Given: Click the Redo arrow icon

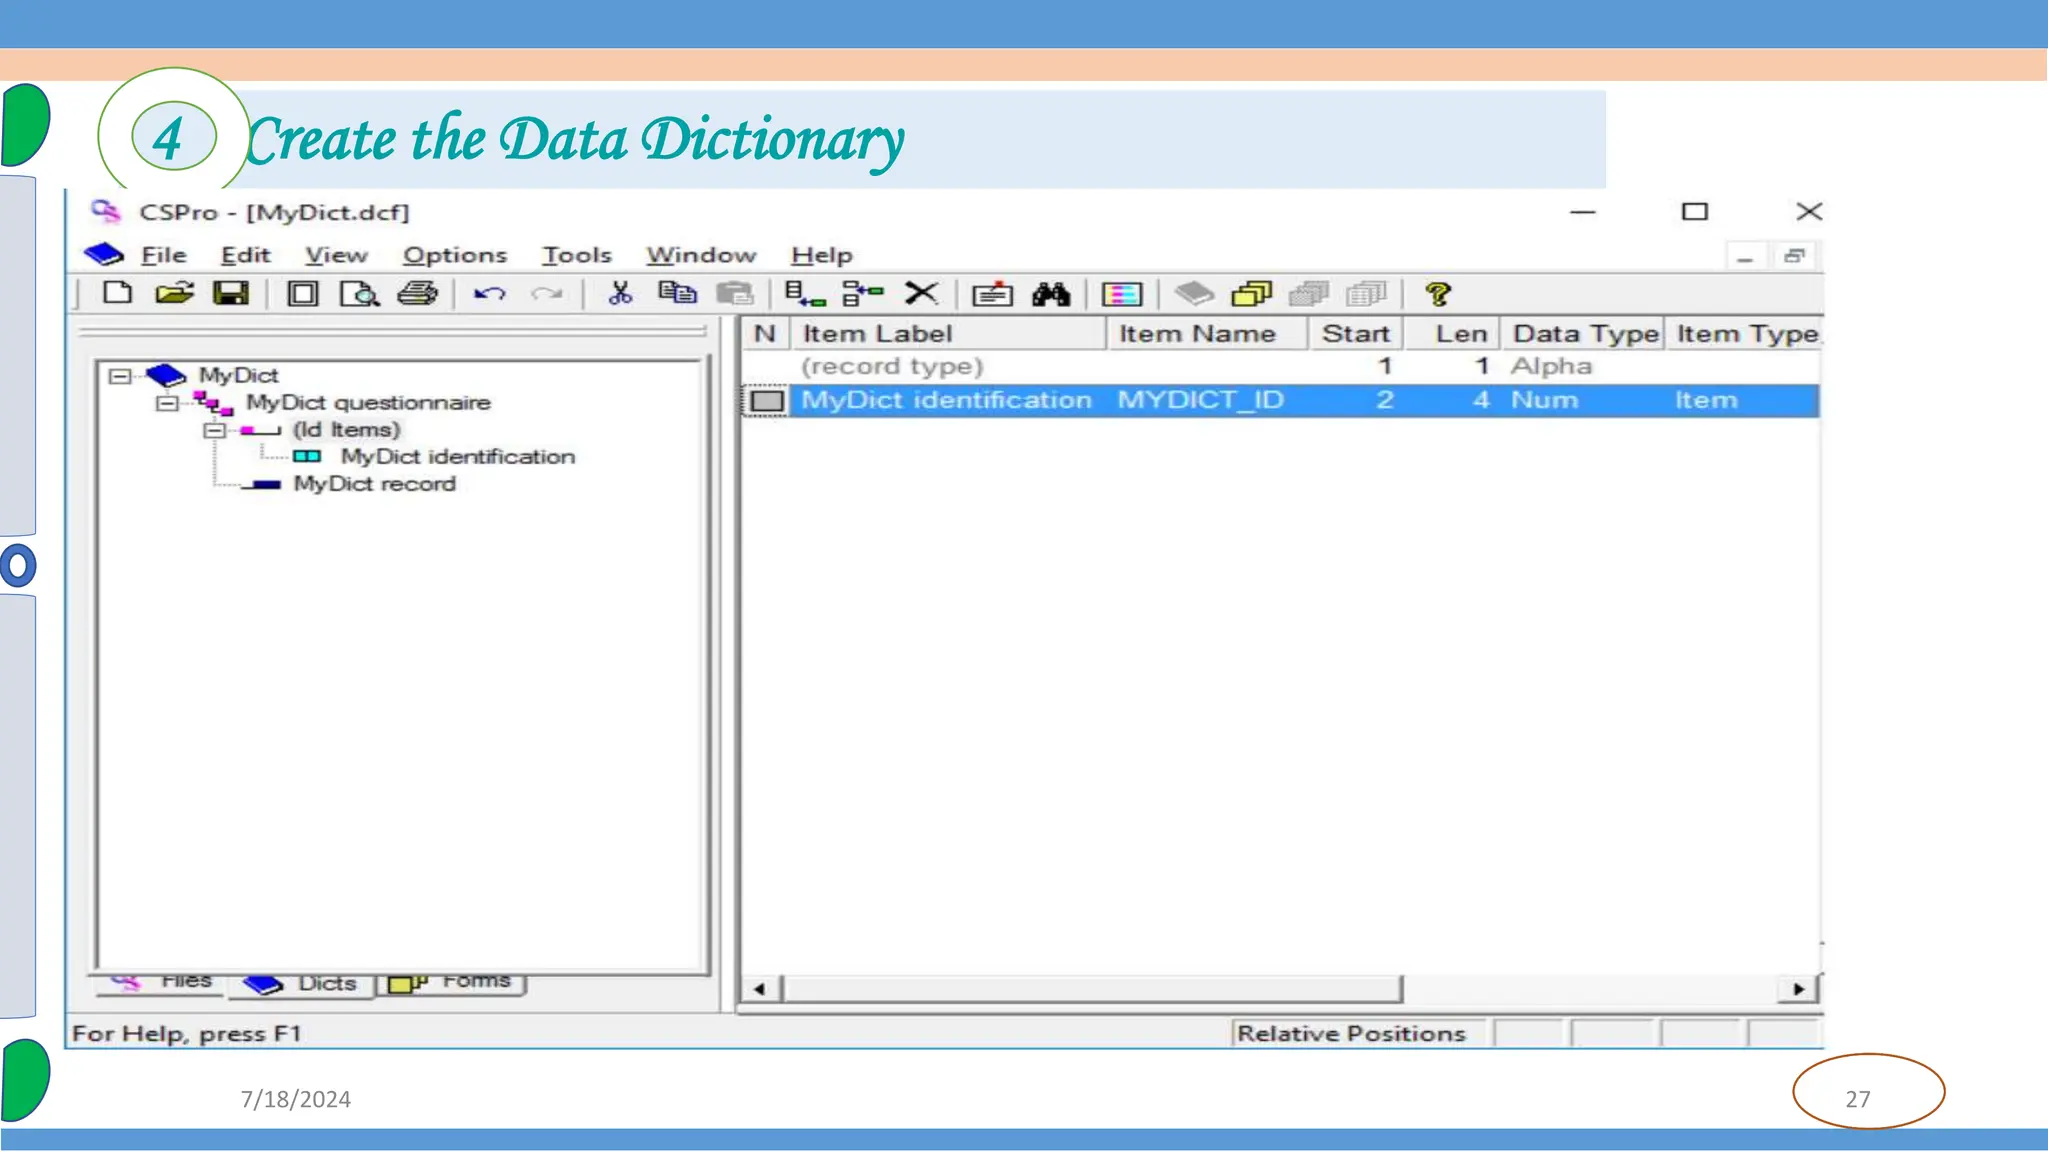Looking at the screenshot, I should 547,294.
